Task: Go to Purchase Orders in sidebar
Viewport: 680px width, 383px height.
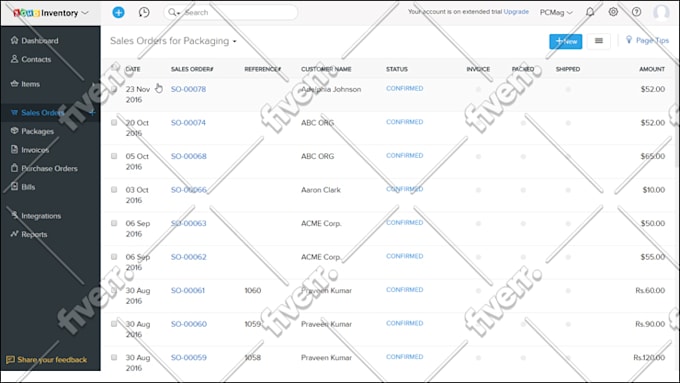Action: coord(49,168)
